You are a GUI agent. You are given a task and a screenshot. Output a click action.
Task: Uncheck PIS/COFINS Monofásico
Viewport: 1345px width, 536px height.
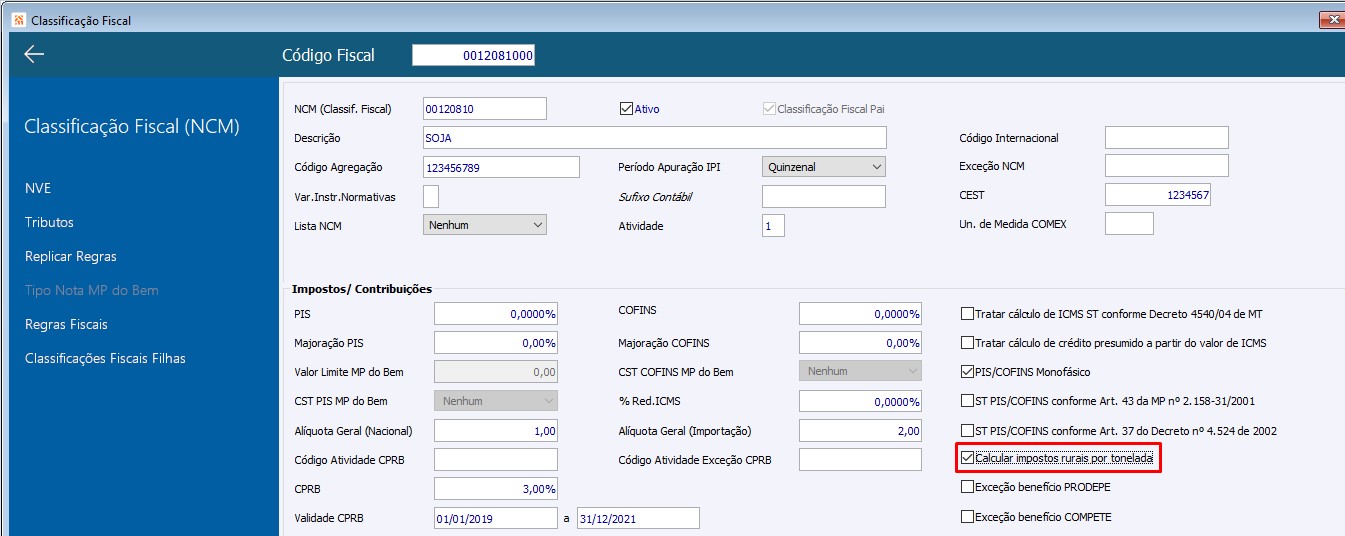[x=967, y=372]
